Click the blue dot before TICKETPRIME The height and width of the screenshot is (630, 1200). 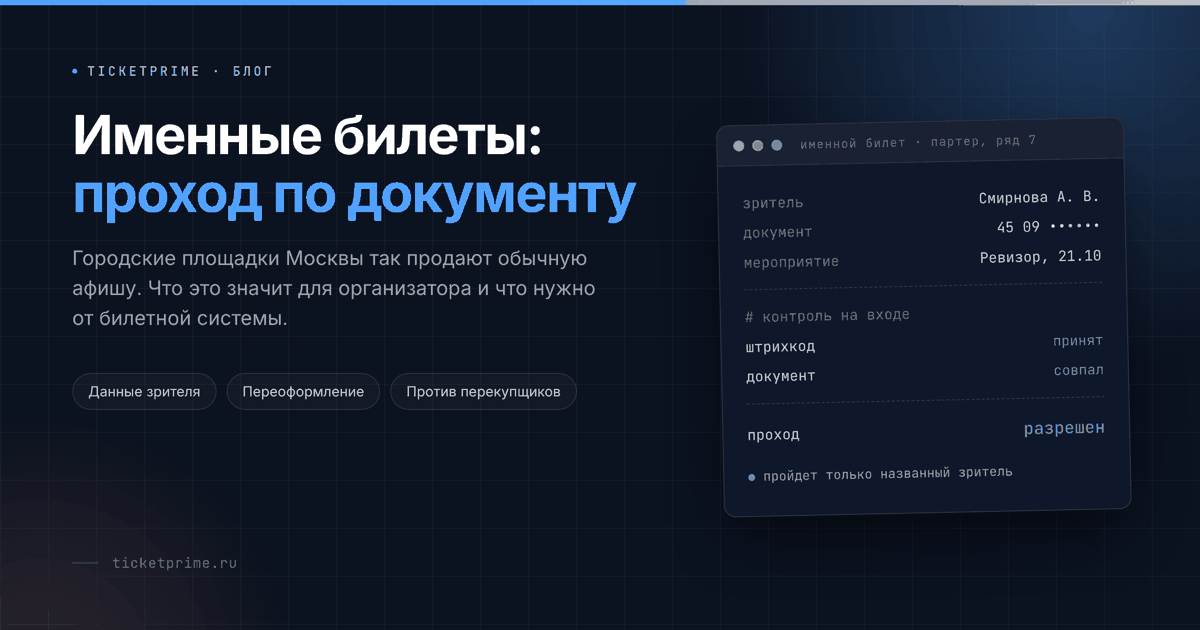pyautogui.click(x=75, y=72)
